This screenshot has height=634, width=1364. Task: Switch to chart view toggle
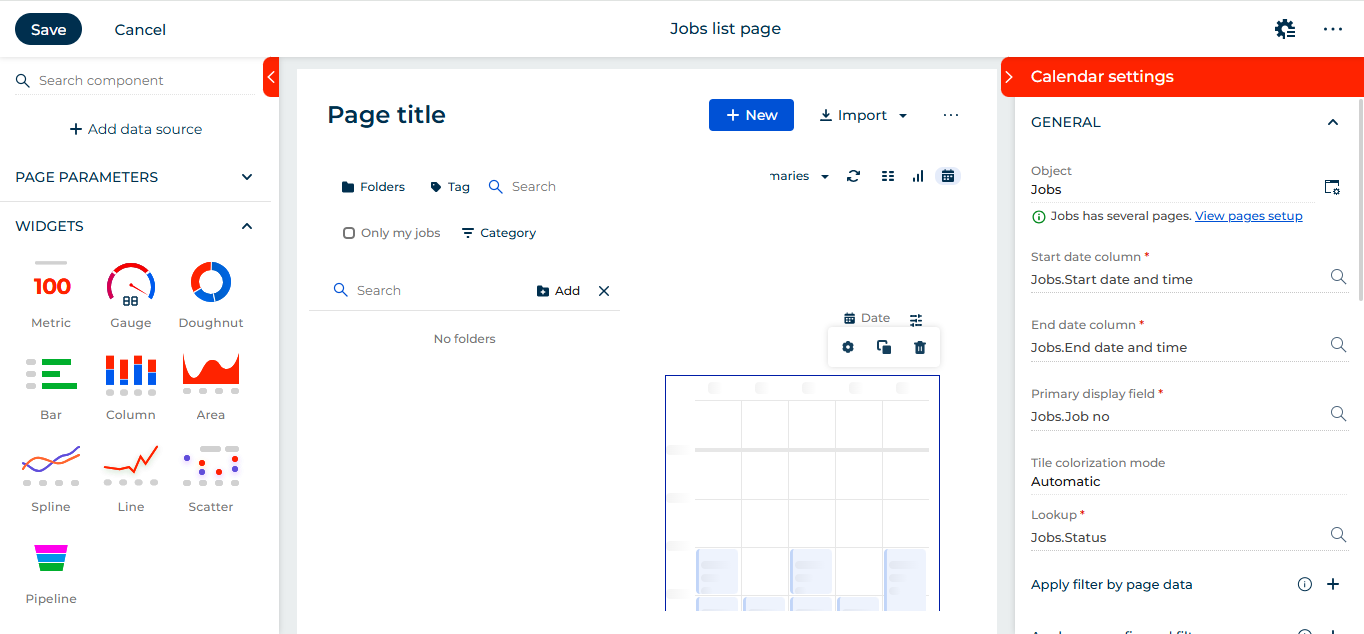[918, 176]
